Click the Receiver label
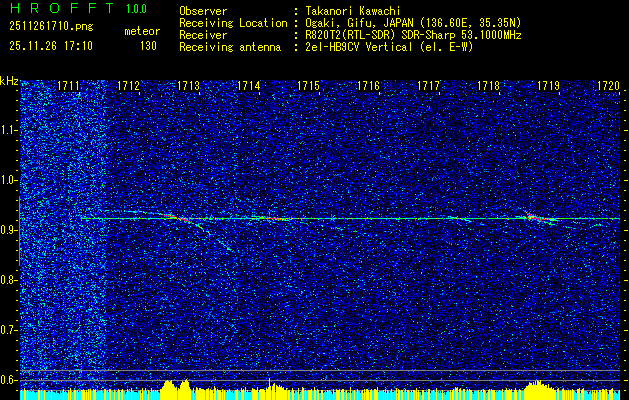The width and height of the screenshot is (629, 400). click(x=203, y=35)
